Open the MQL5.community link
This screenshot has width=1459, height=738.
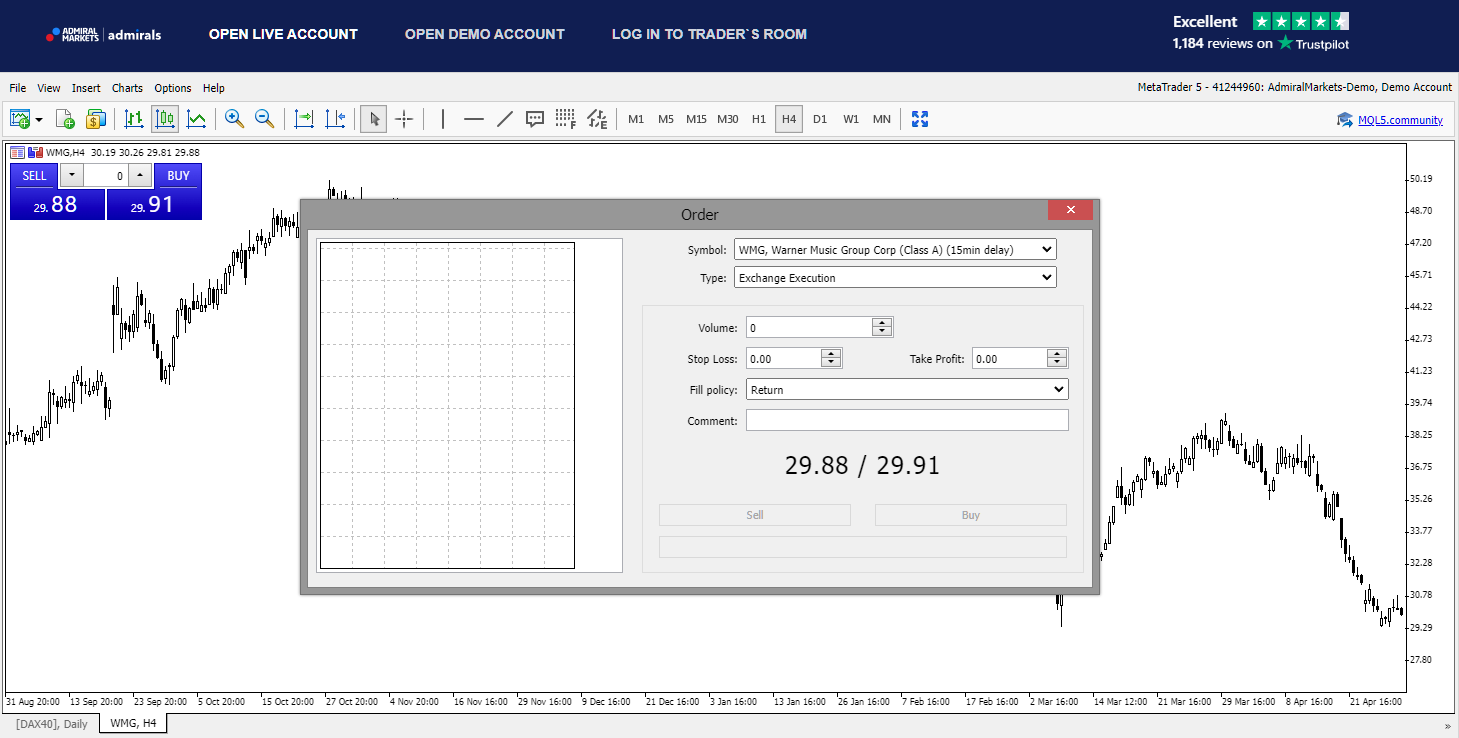point(1400,120)
